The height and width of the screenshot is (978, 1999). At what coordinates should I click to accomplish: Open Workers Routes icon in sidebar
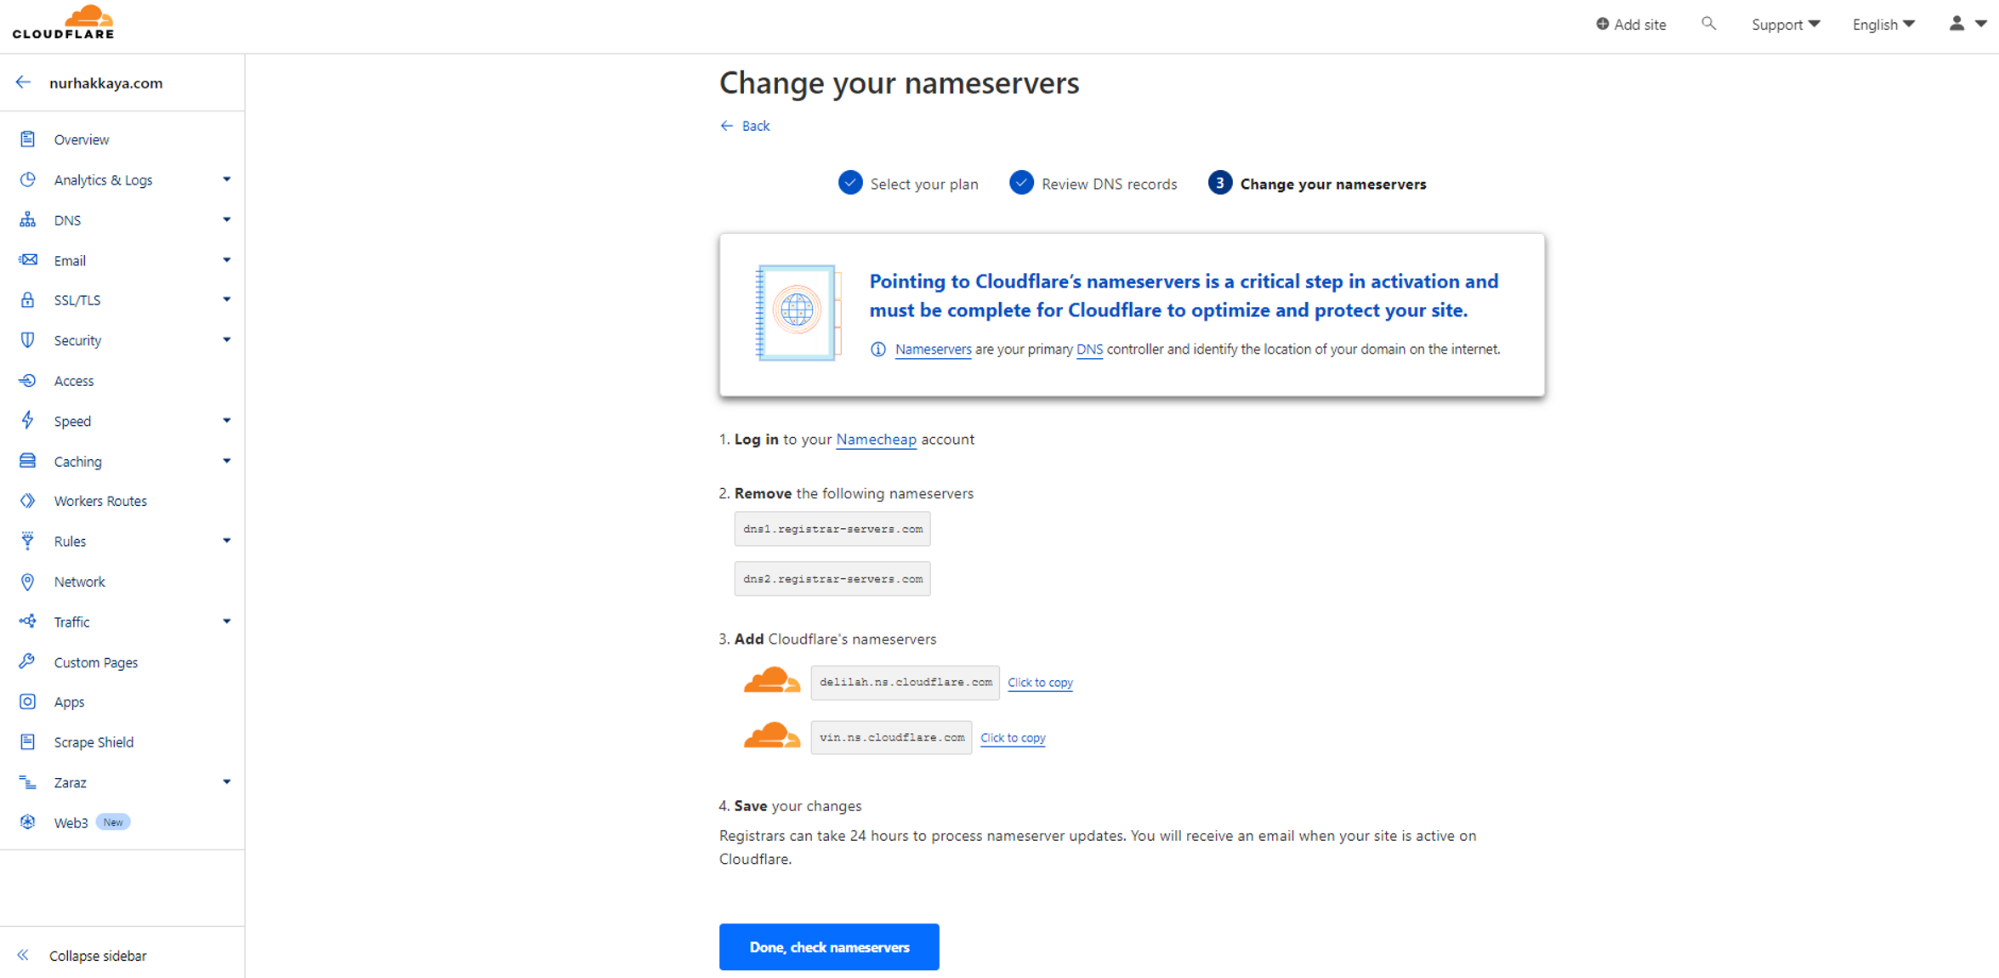[x=27, y=500]
